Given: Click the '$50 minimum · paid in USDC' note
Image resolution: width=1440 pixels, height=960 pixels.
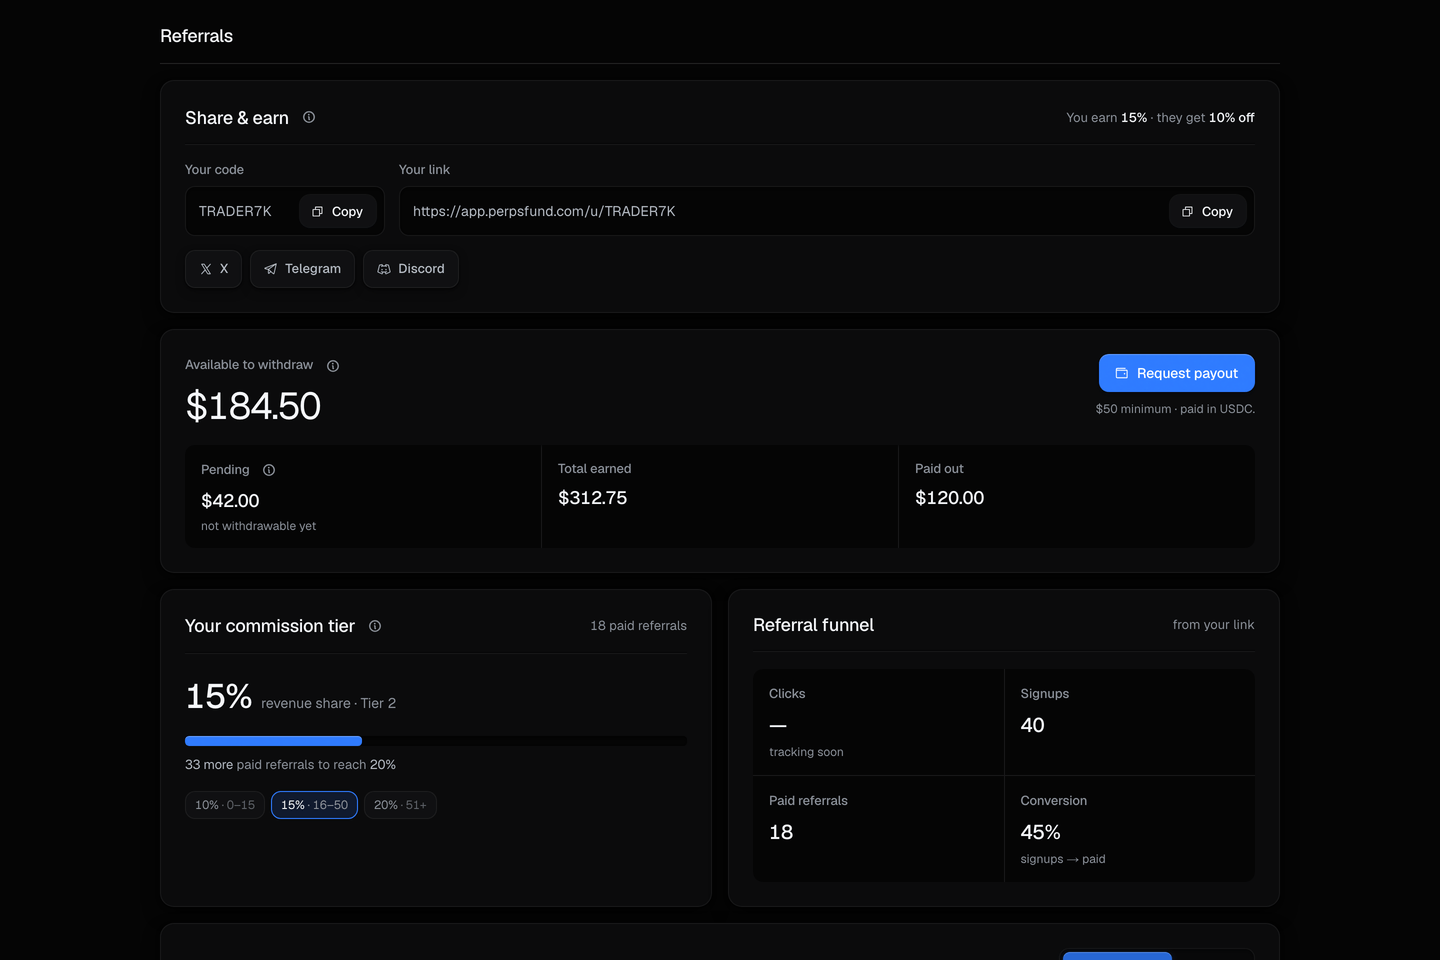Looking at the screenshot, I should (1175, 409).
